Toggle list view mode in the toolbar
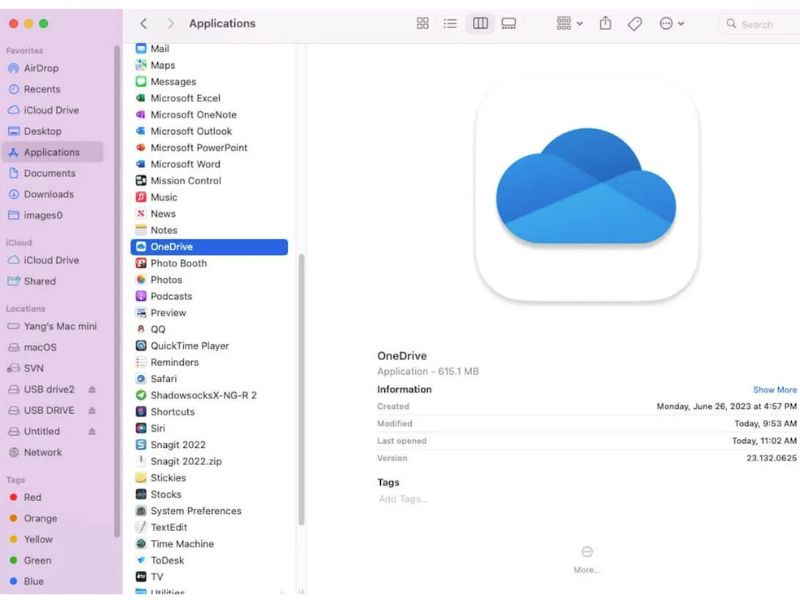Screen dimensions: 800x600 pos(452,23)
